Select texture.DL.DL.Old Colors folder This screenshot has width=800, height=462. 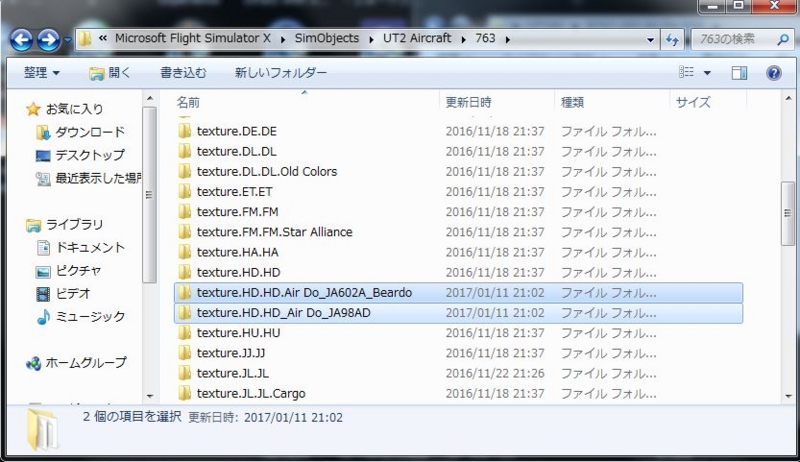(x=267, y=171)
